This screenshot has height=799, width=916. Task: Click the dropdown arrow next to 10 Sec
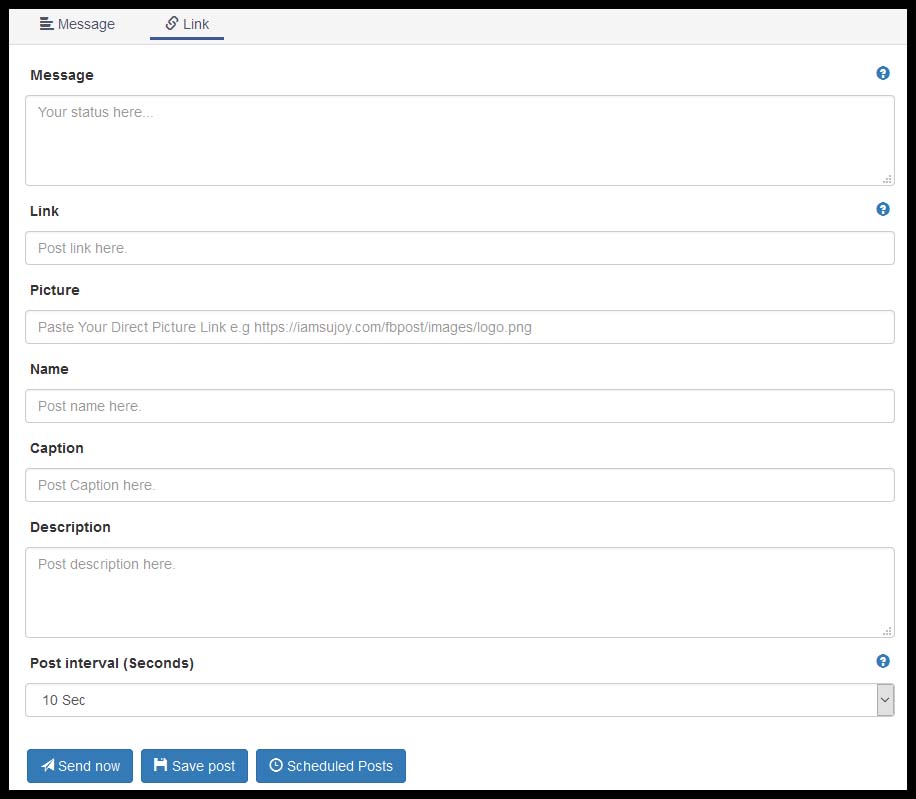click(884, 700)
